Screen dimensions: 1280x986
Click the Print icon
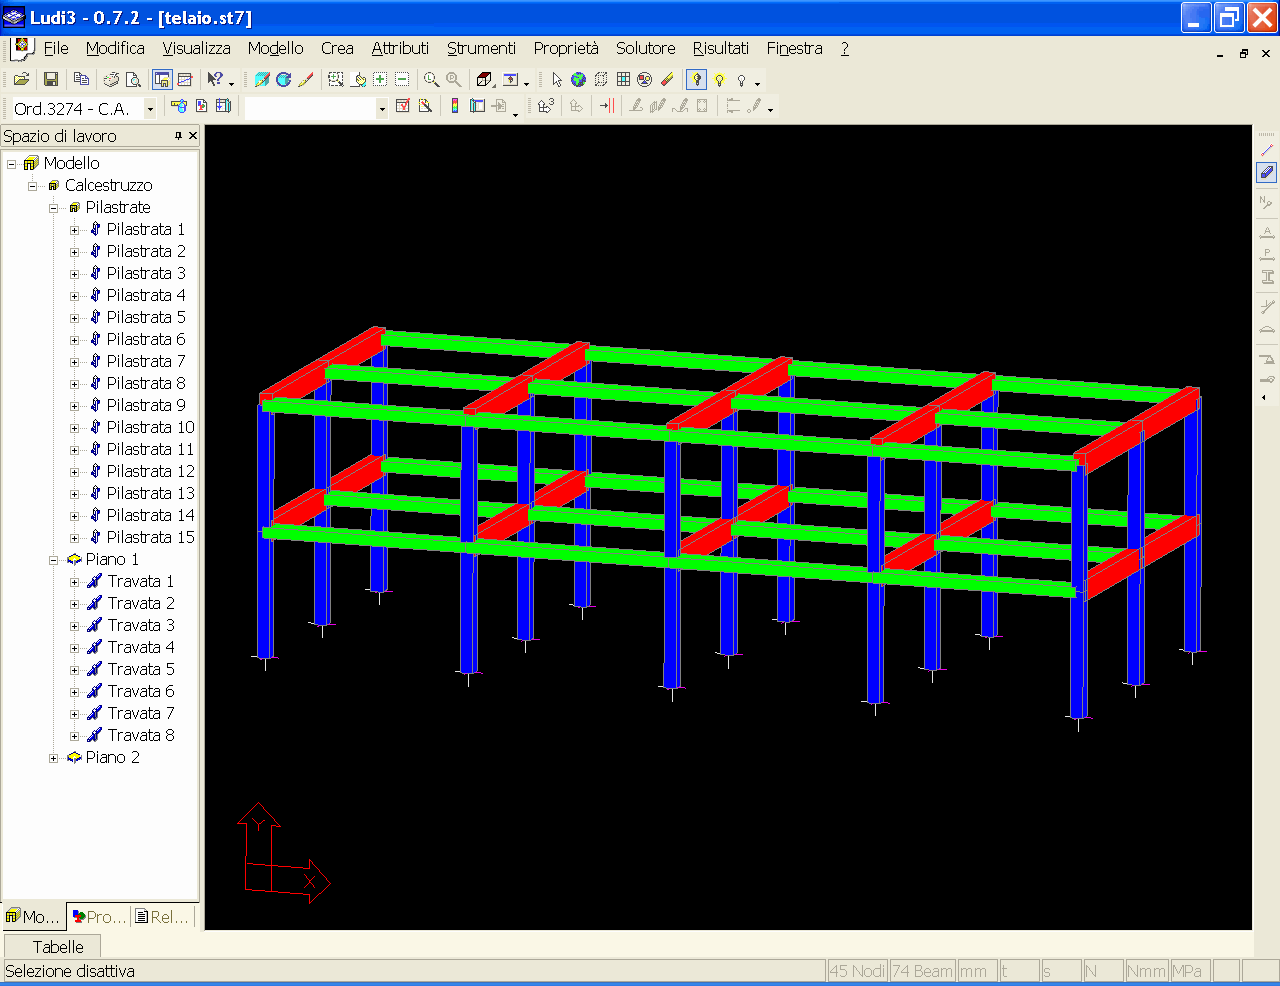[111, 79]
